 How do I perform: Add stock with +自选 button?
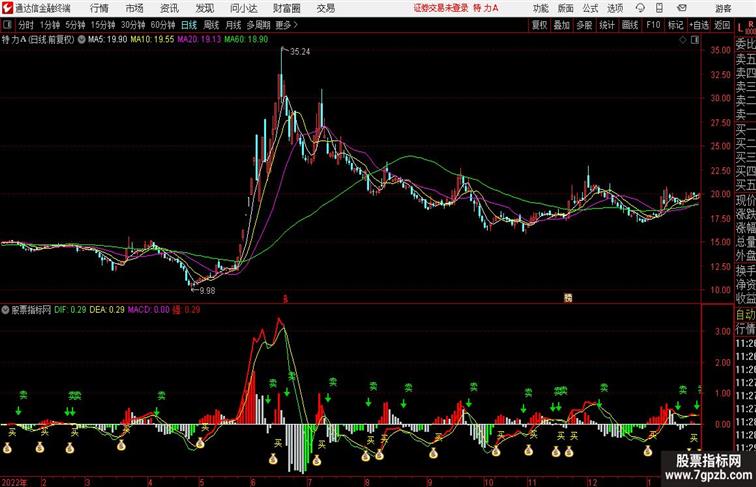click(699, 25)
